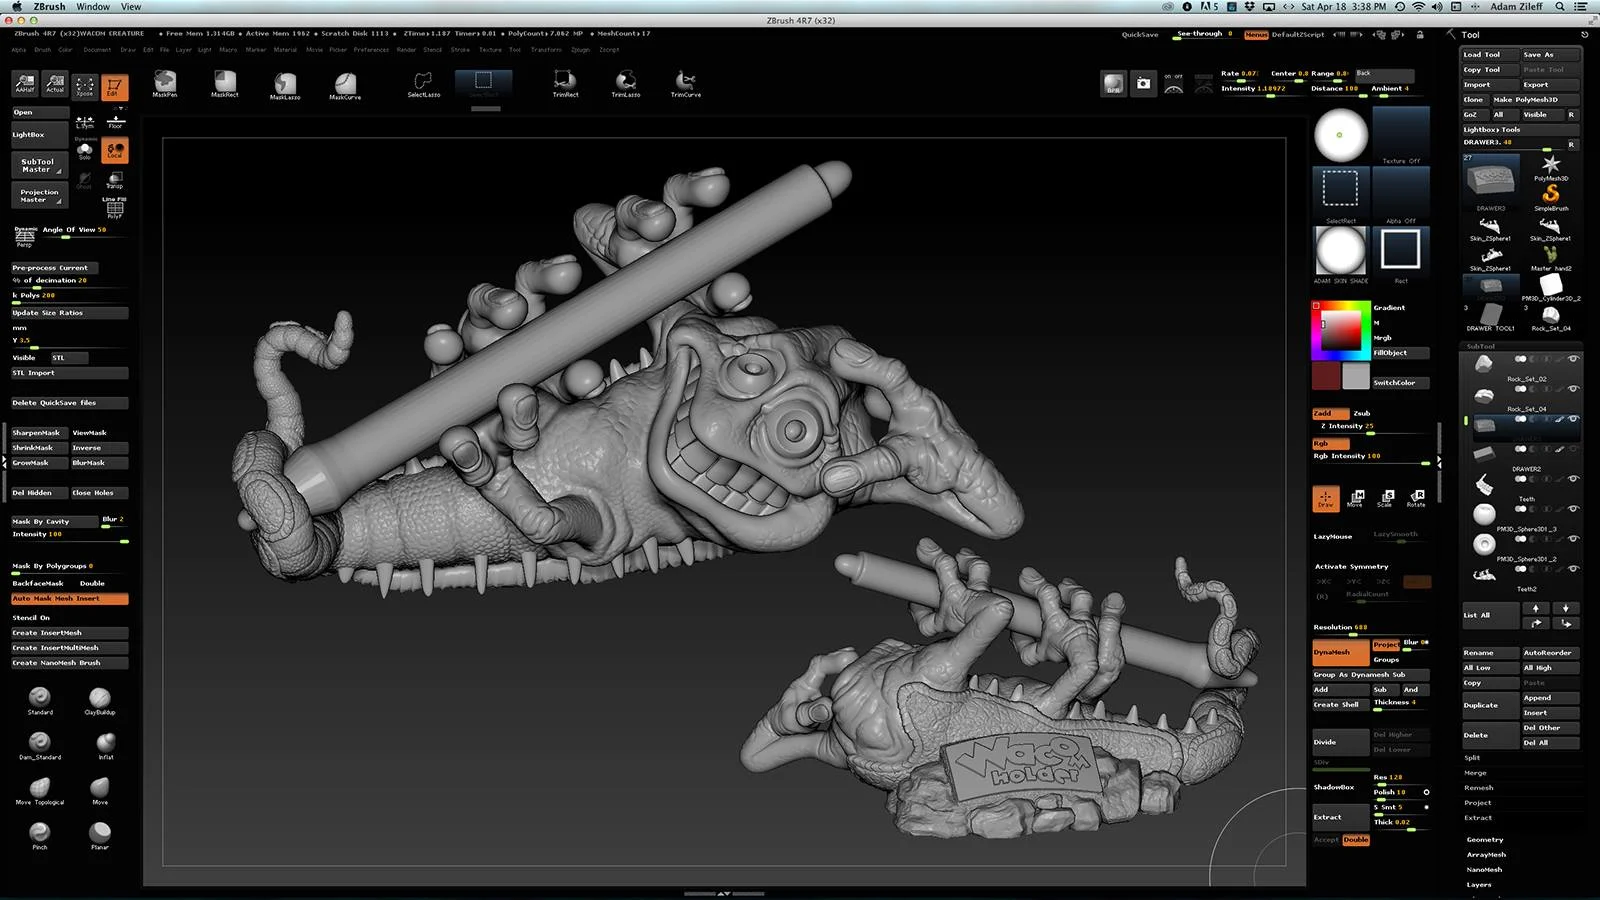This screenshot has width=1600, height=900.
Task: Expand the Split section
Action: (x=1472, y=758)
